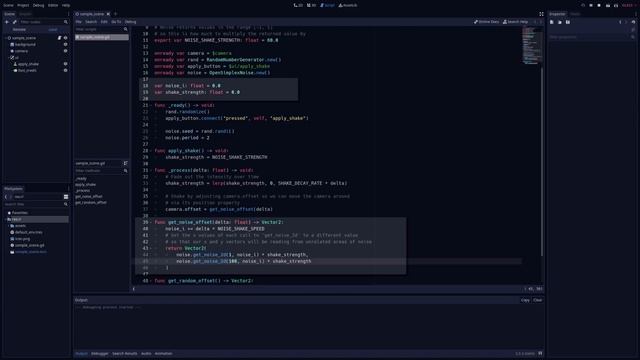Open the Project menu
Screen dimensions: 640x360
pos(23,5)
